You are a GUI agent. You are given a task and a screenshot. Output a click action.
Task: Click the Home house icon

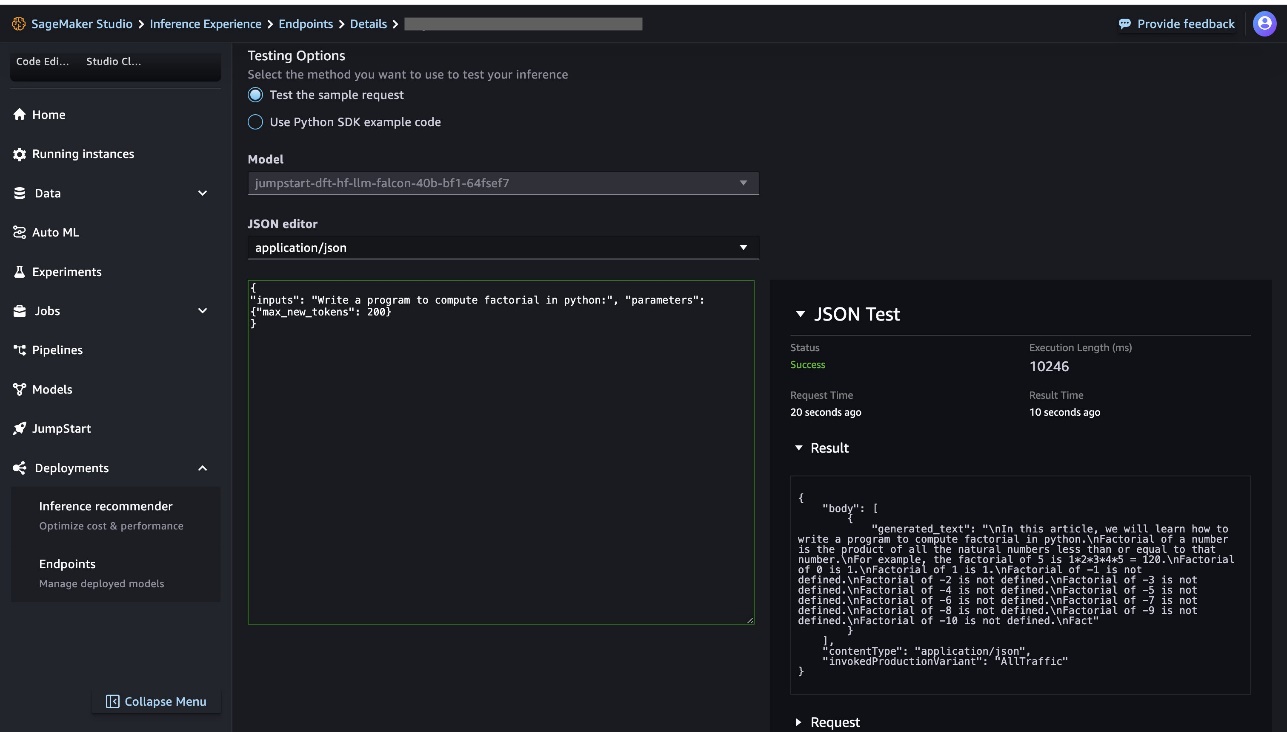pyautogui.click(x=19, y=115)
